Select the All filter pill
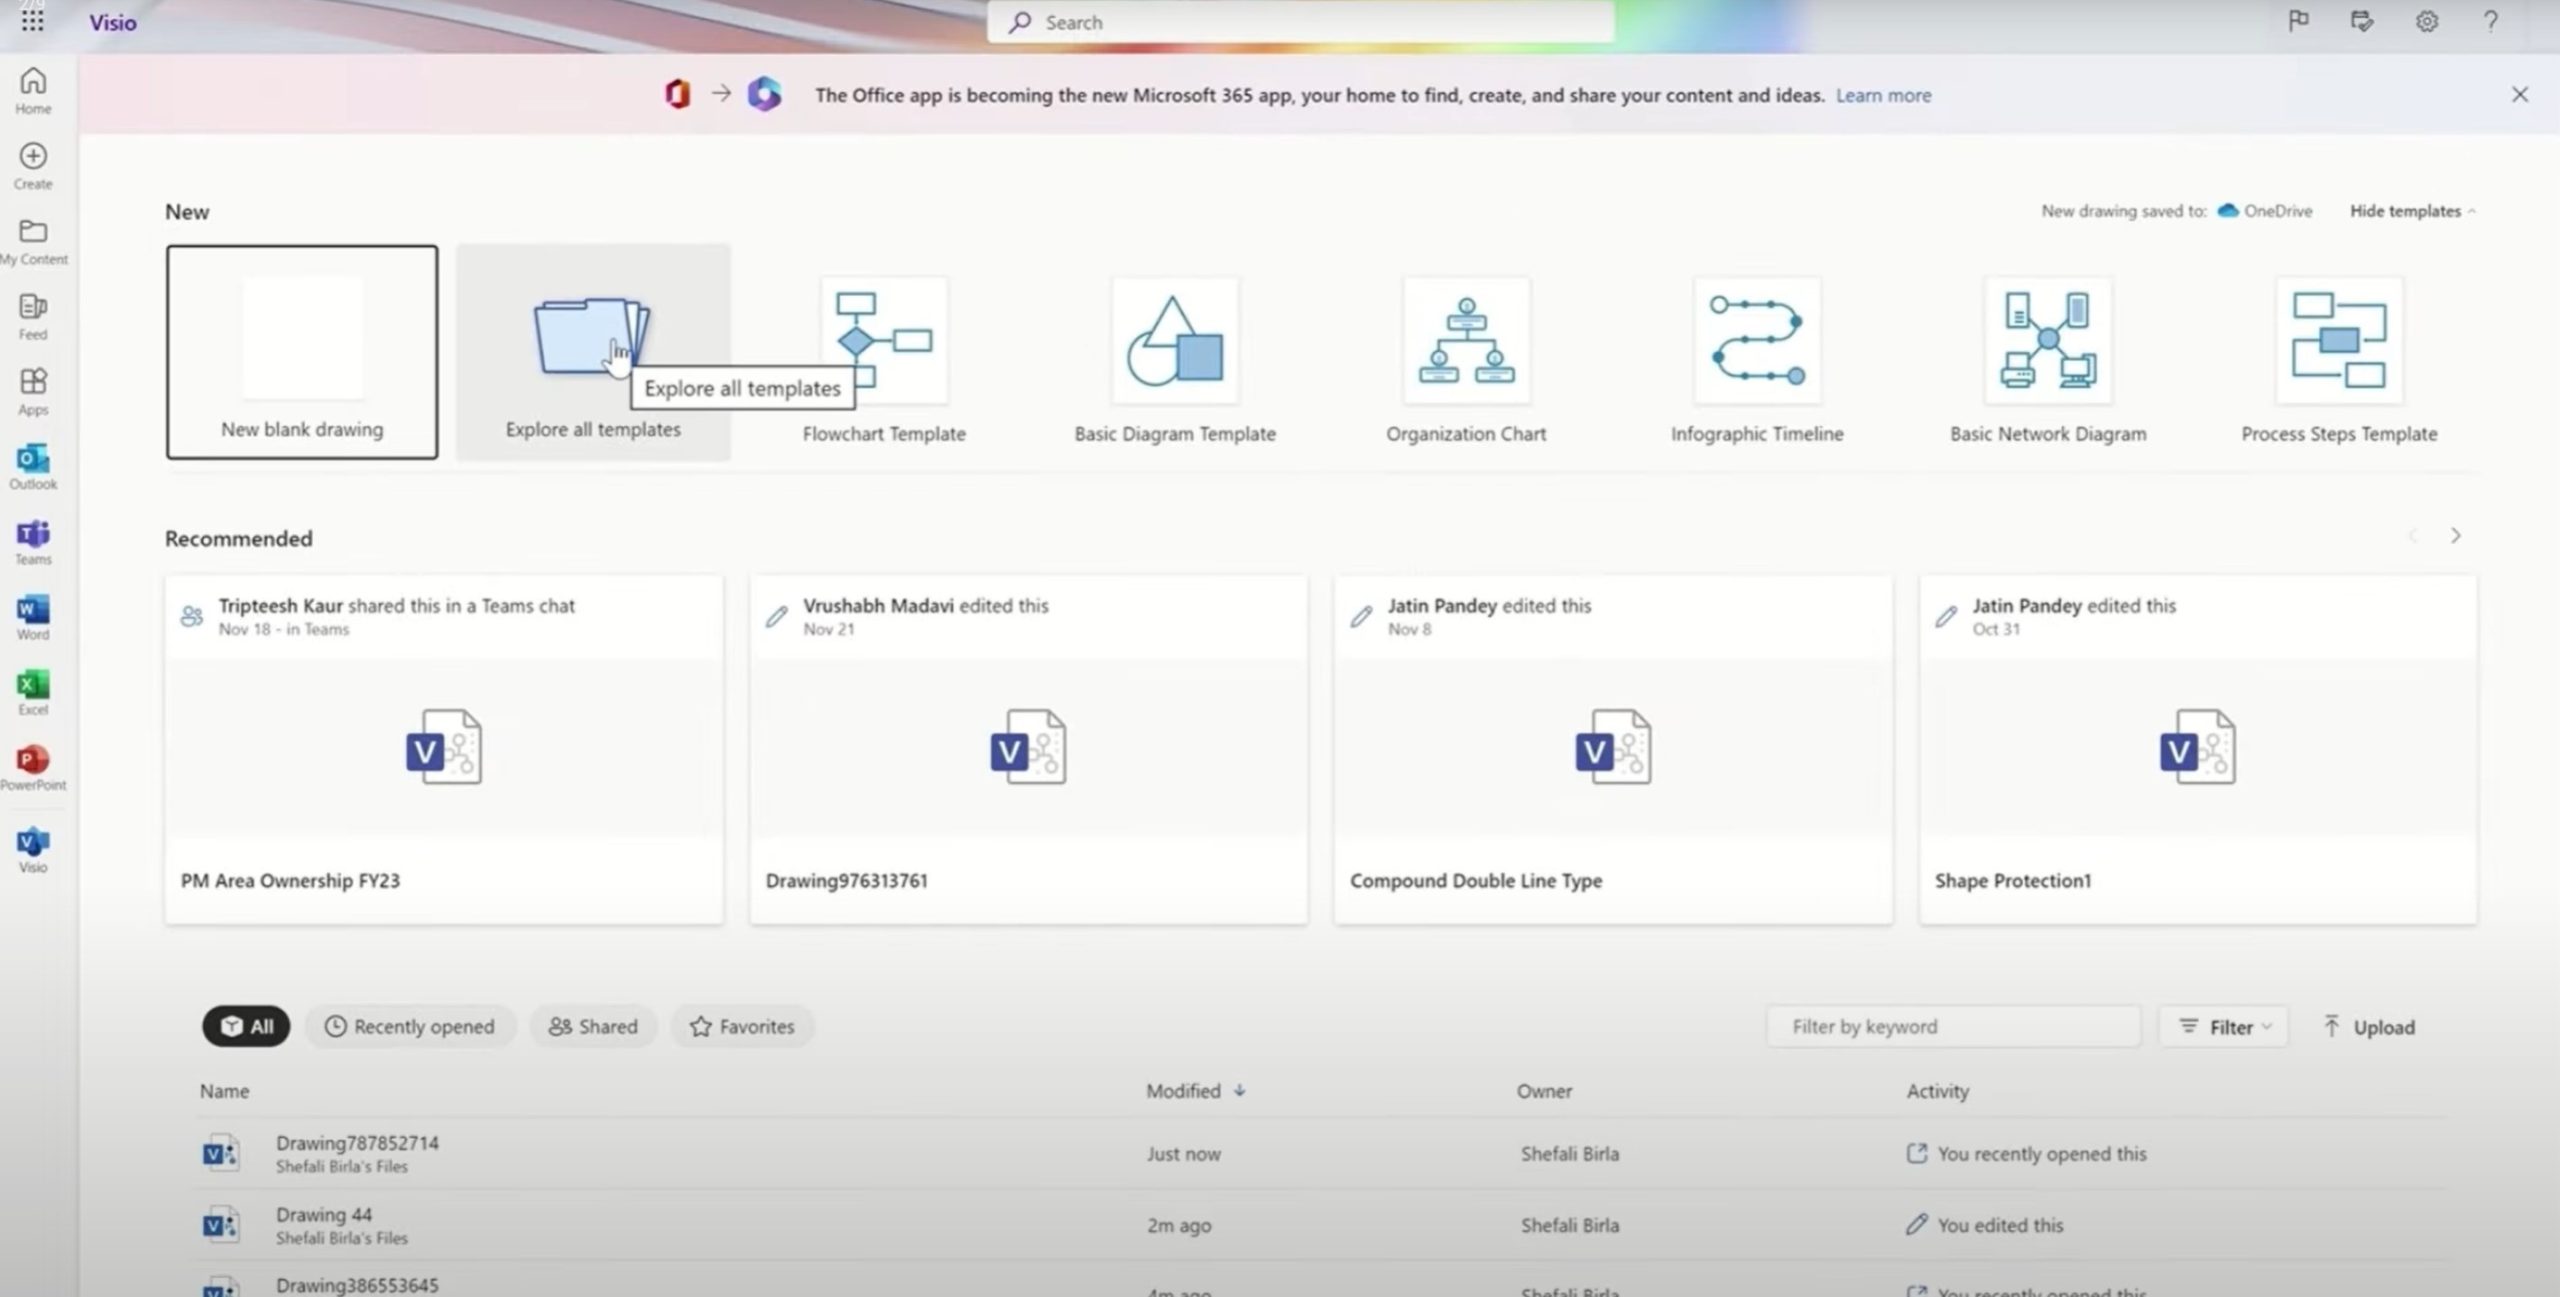 (246, 1026)
